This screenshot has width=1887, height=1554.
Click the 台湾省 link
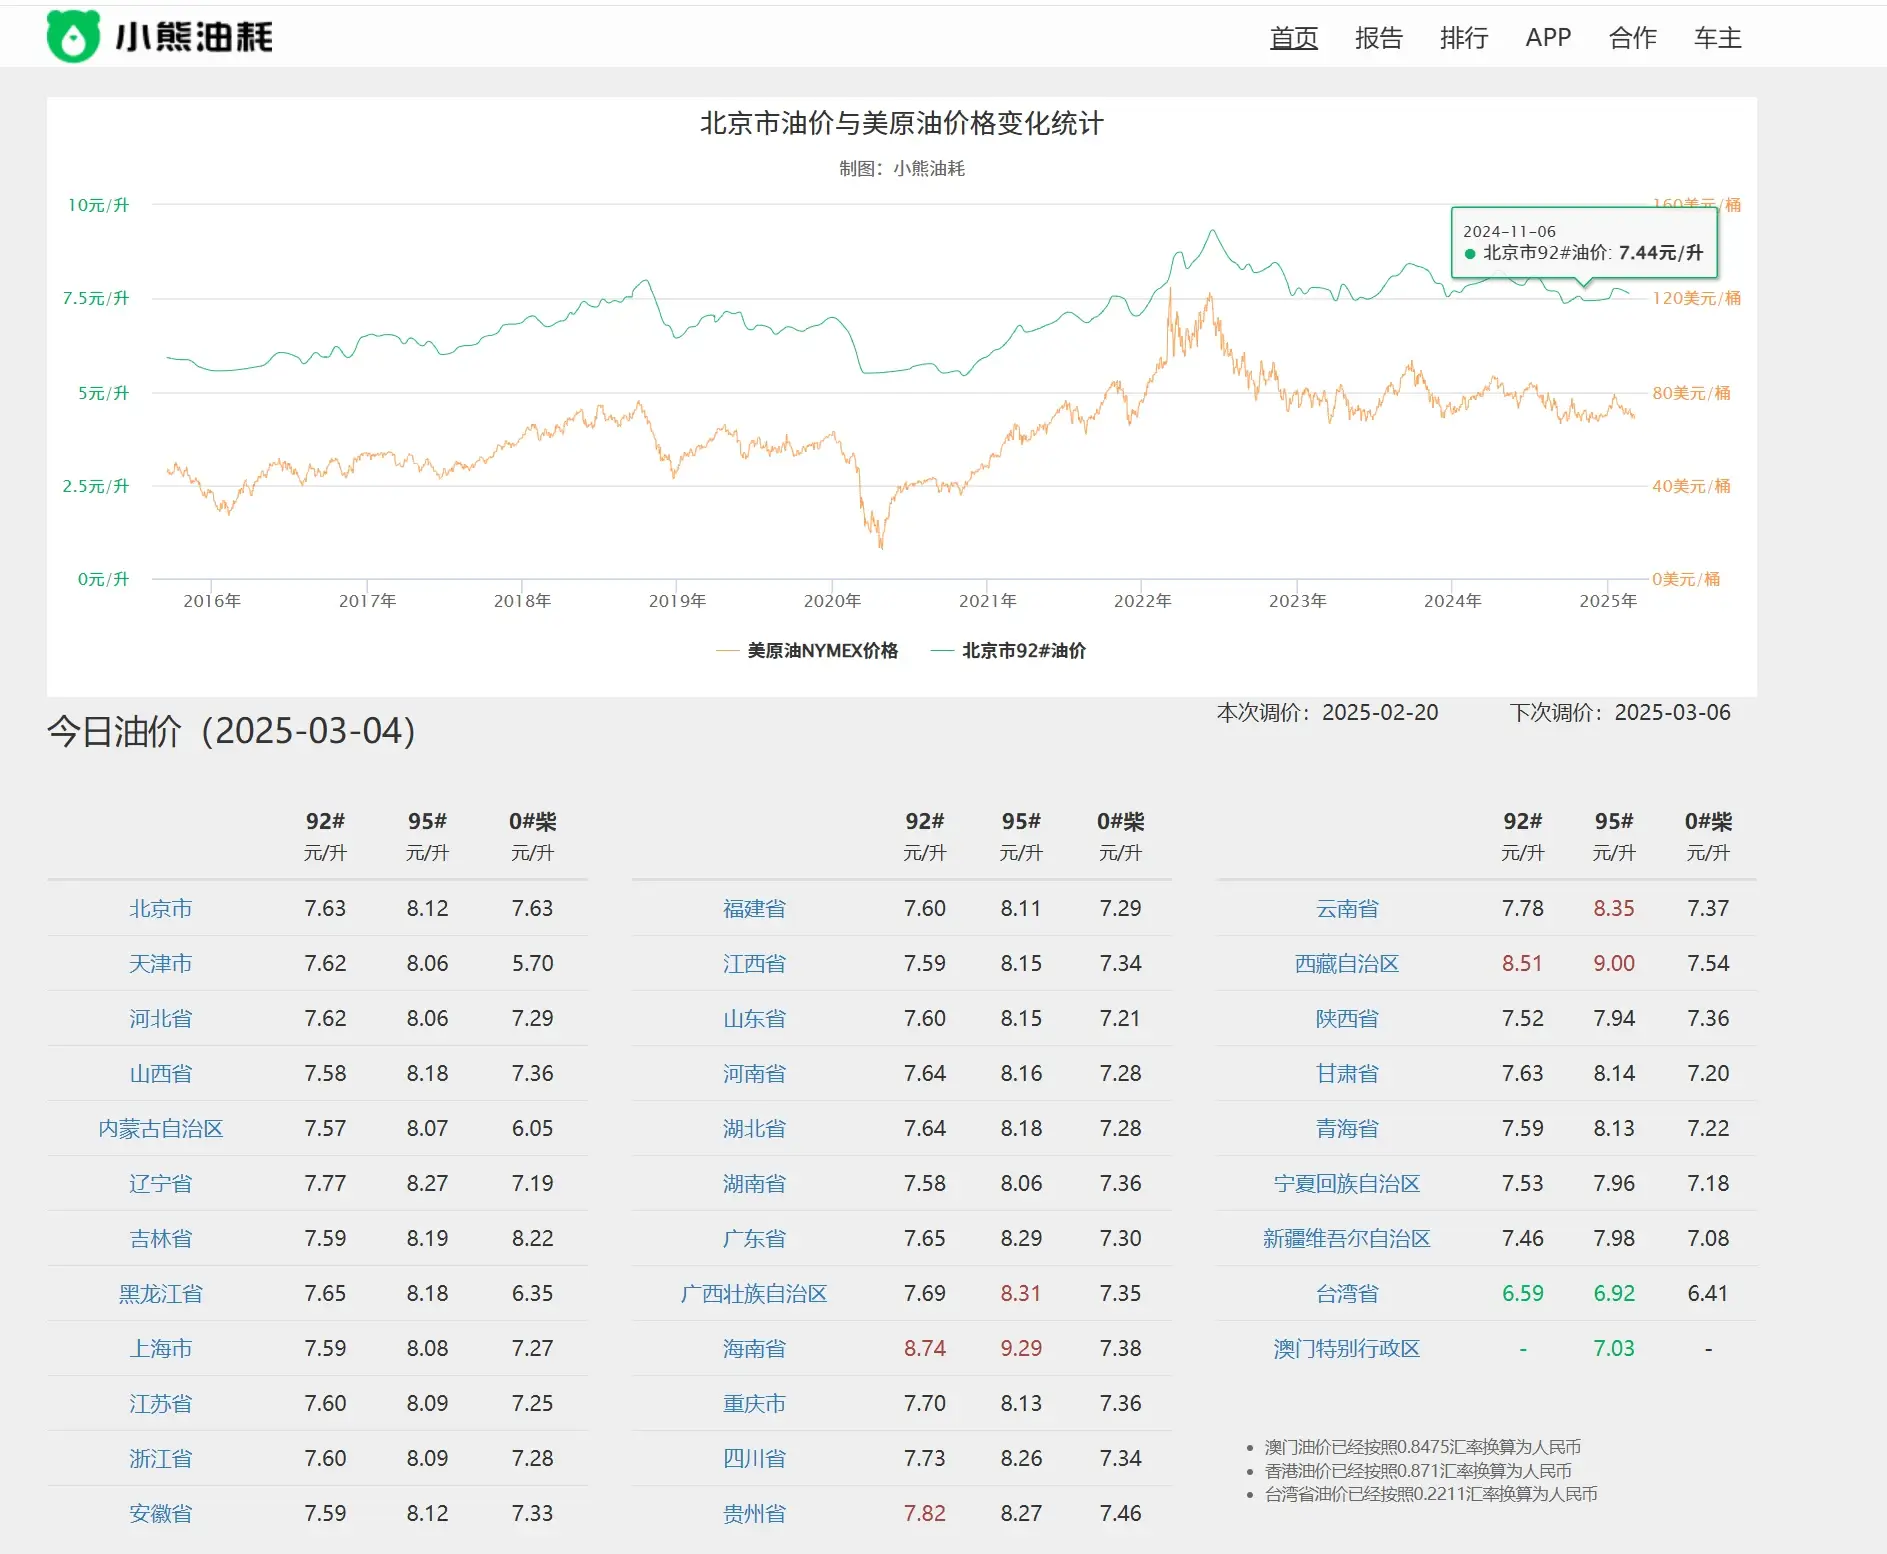[1346, 1294]
